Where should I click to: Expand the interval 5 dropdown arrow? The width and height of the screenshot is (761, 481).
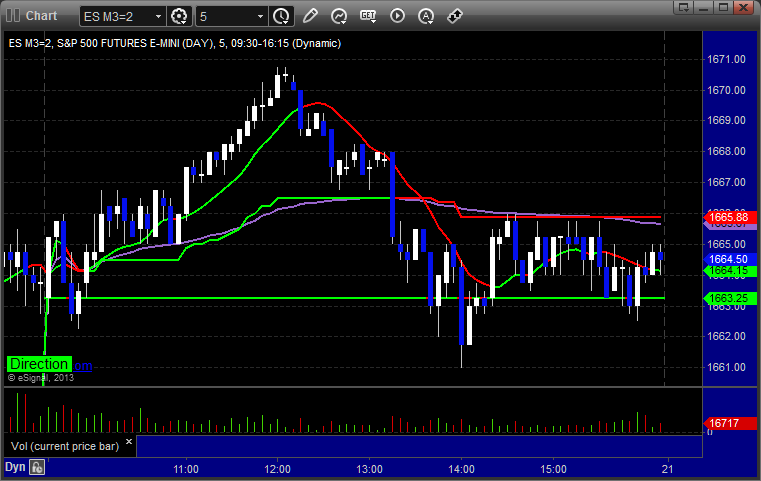coord(260,17)
